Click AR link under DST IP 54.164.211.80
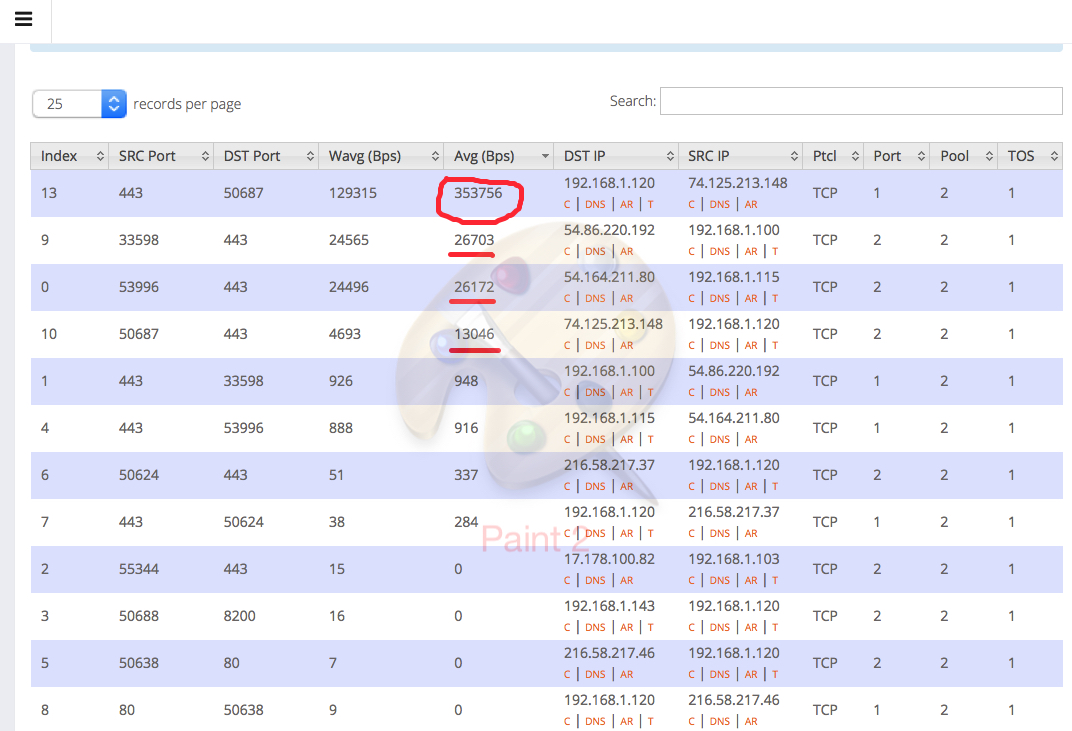Screen dimensions: 1072x731 tap(626, 298)
